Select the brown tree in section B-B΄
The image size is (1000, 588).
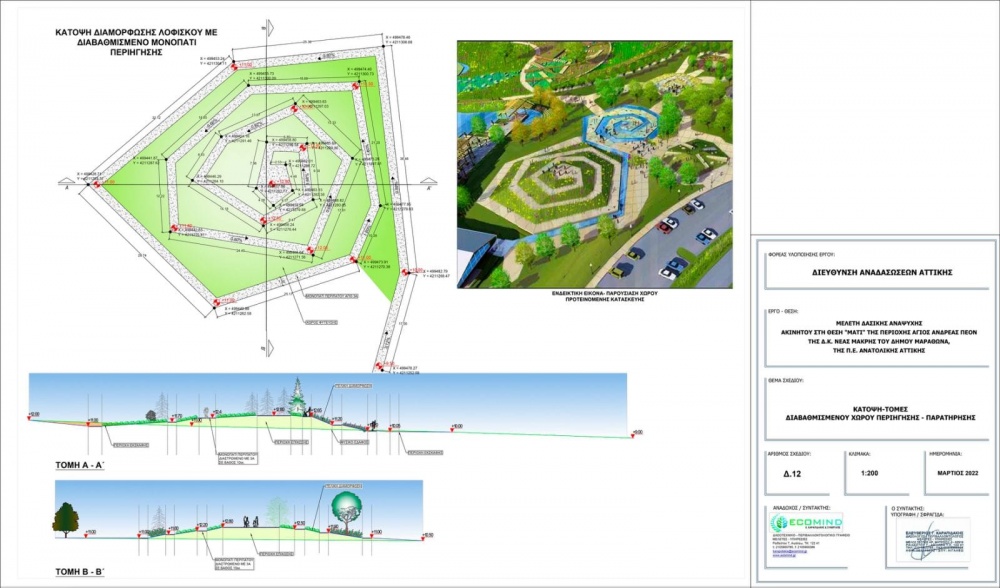[66, 521]
